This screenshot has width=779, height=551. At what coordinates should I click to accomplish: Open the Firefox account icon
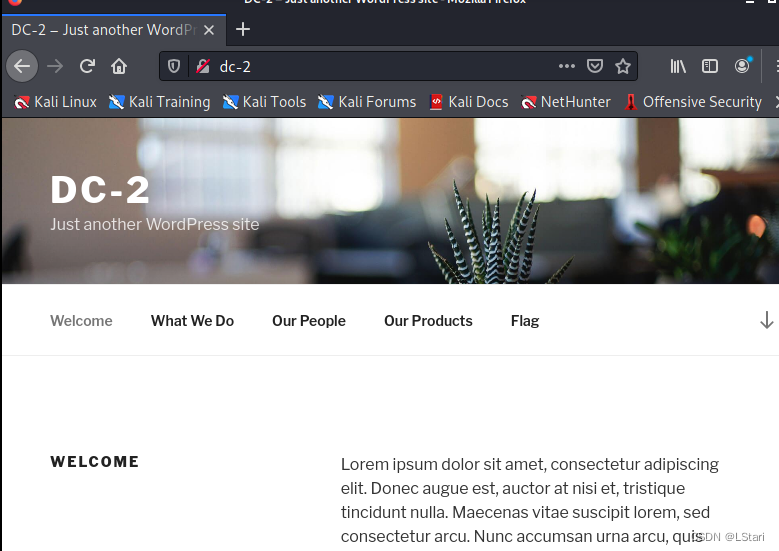[743, 66]
